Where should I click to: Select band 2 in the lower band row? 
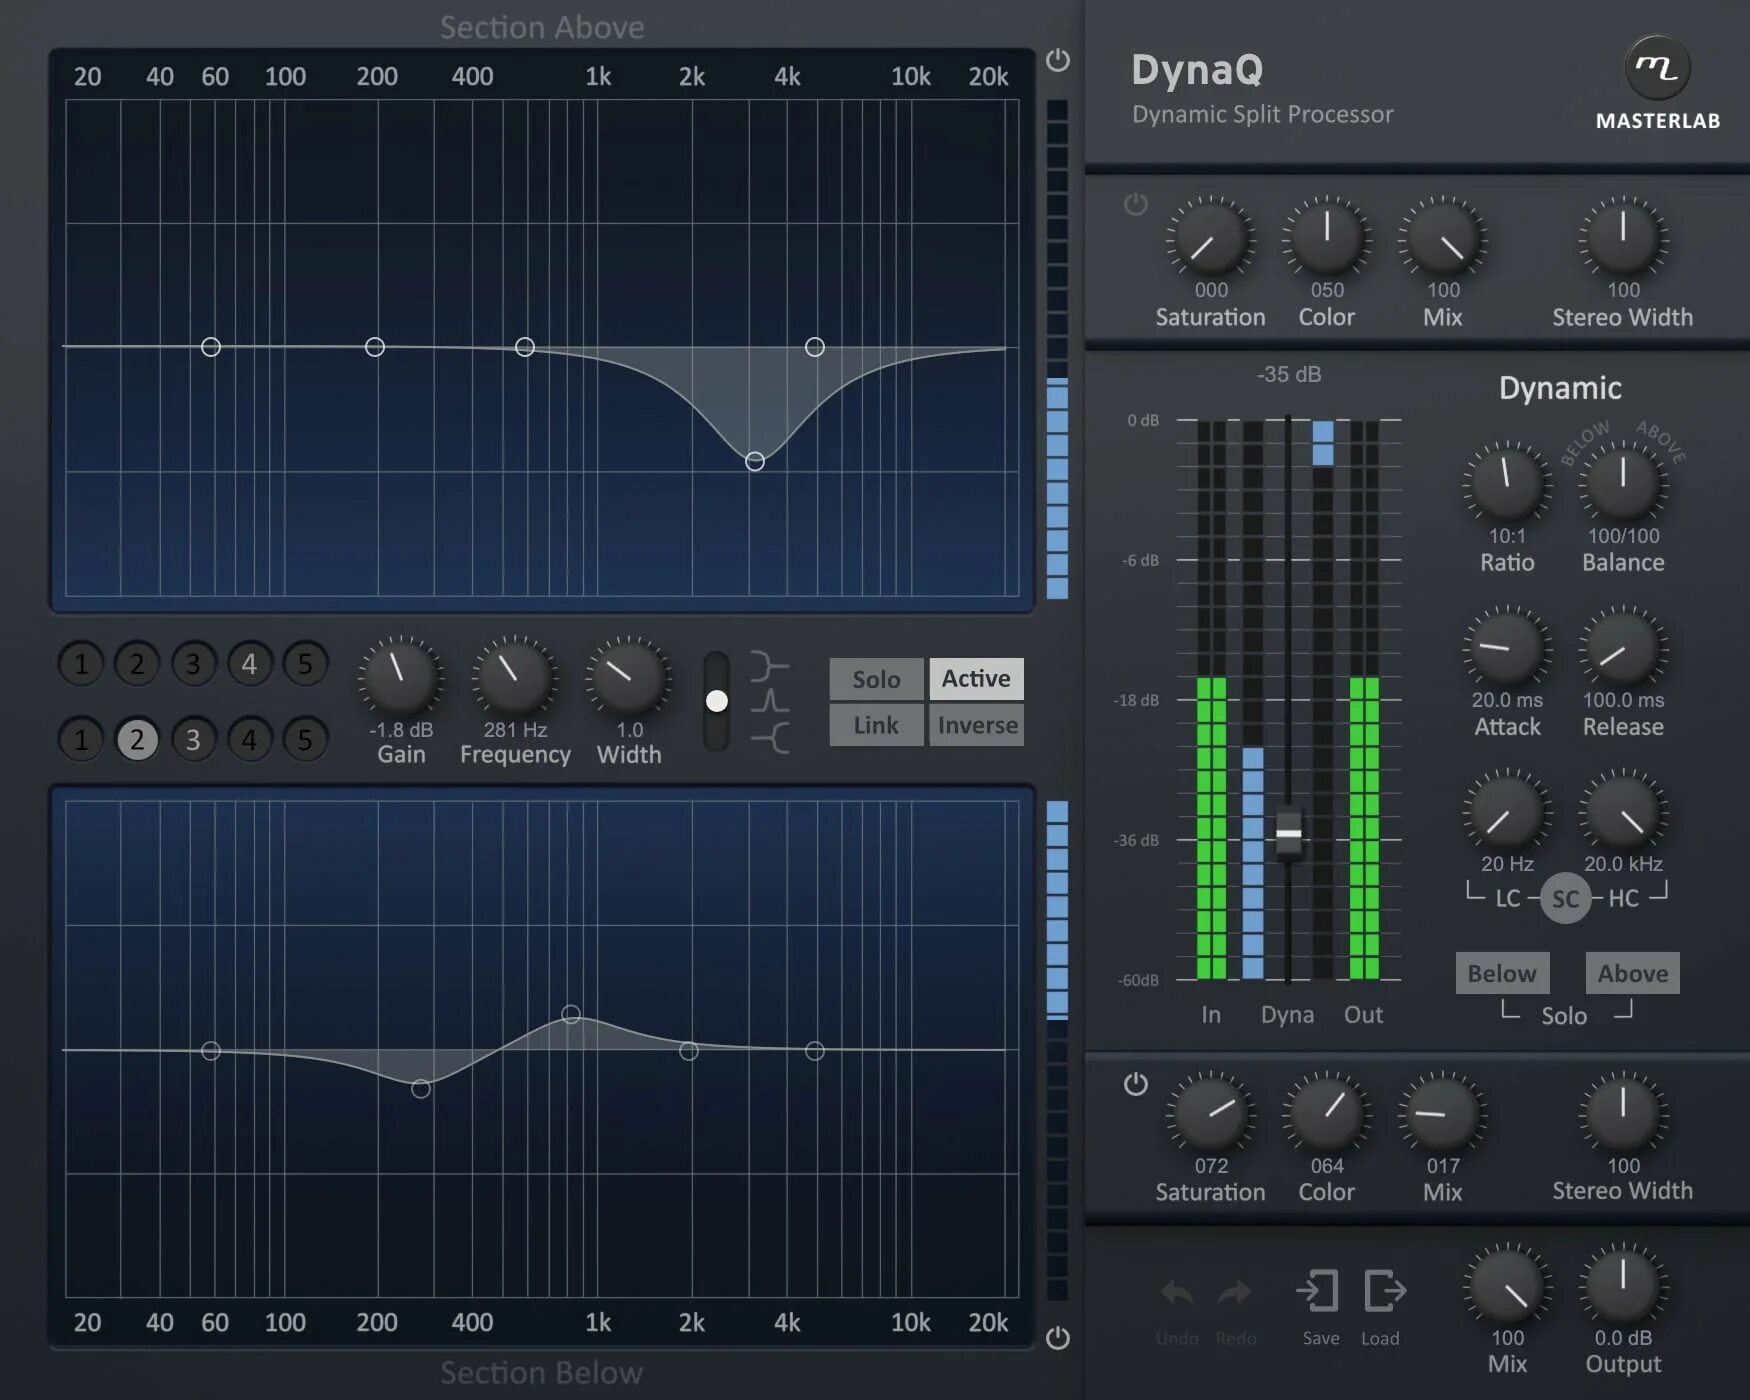tap(137, 739)
